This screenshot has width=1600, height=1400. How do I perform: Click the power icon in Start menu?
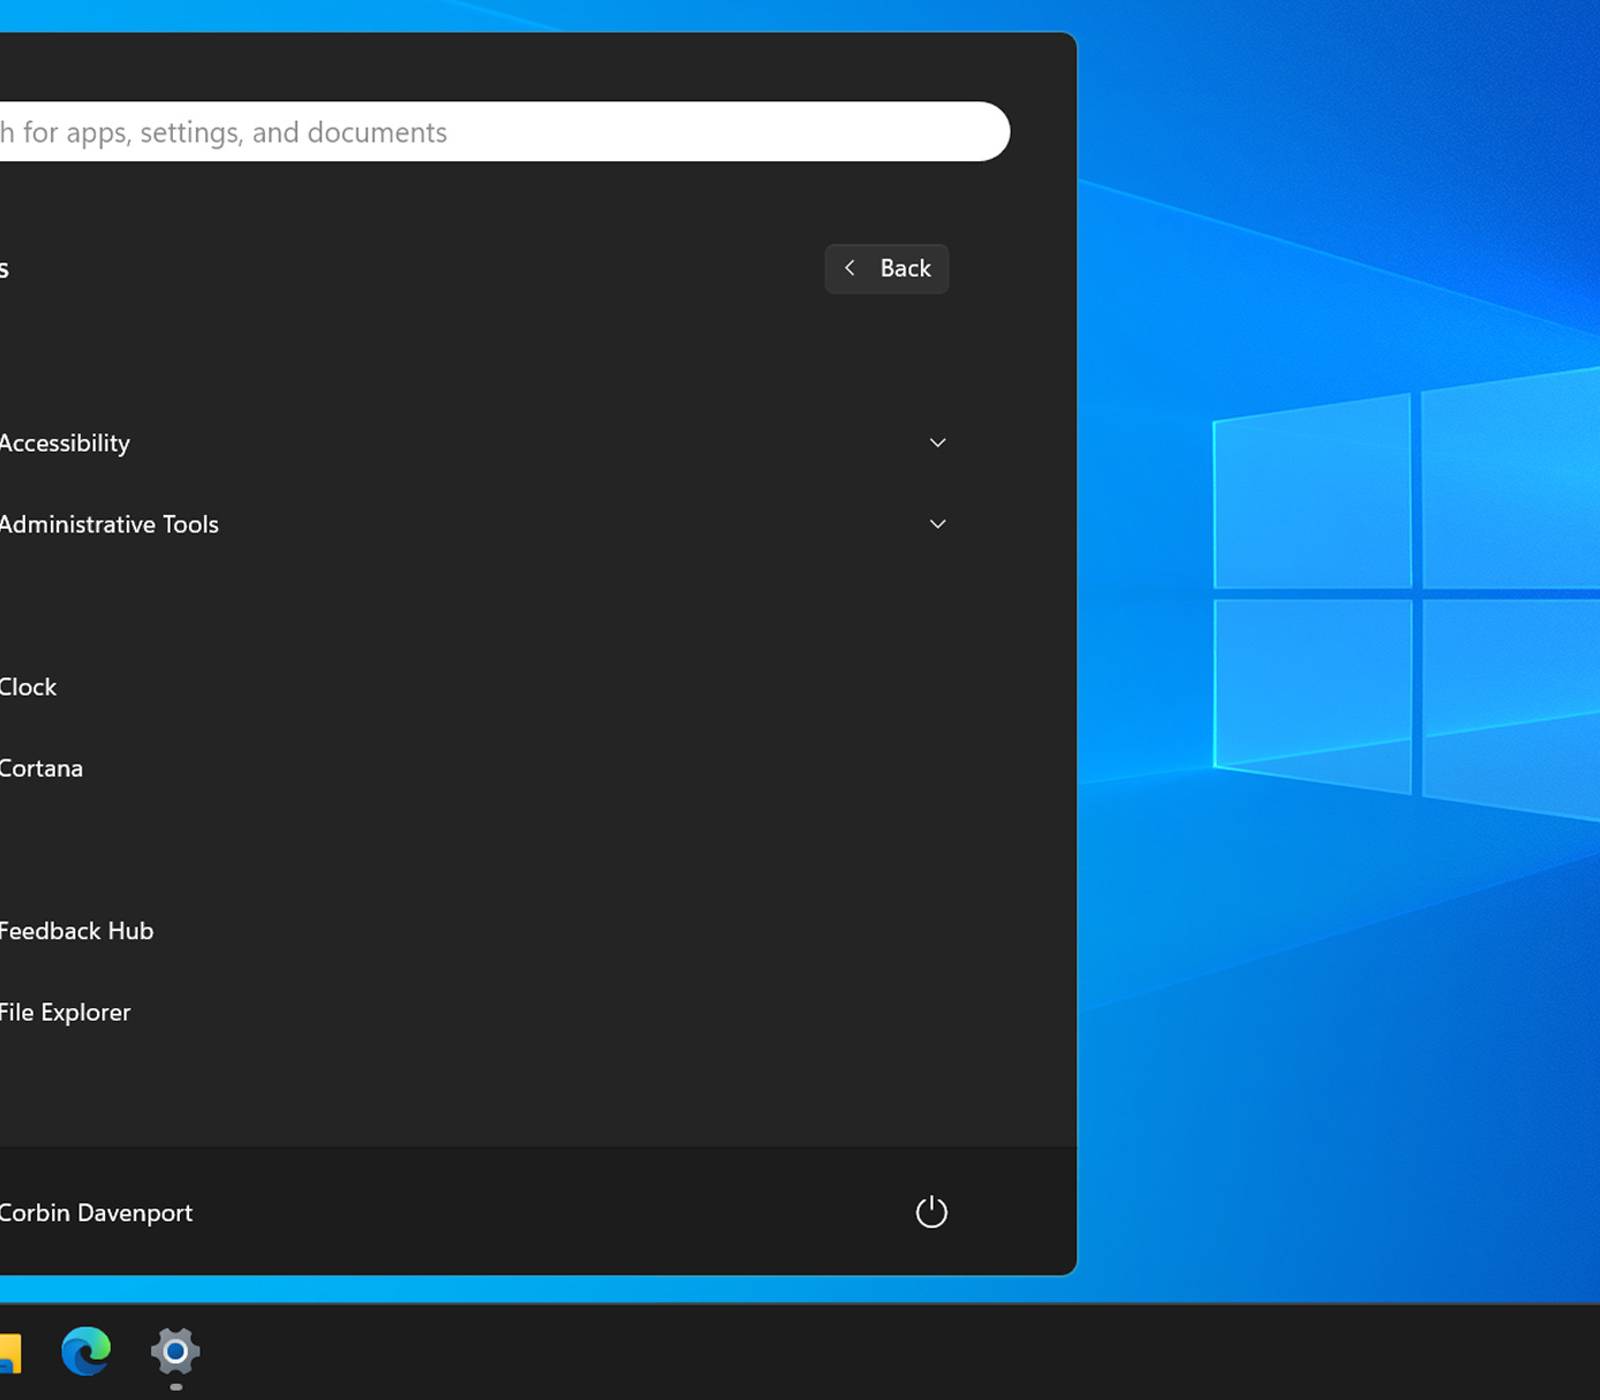[931, 1212]
